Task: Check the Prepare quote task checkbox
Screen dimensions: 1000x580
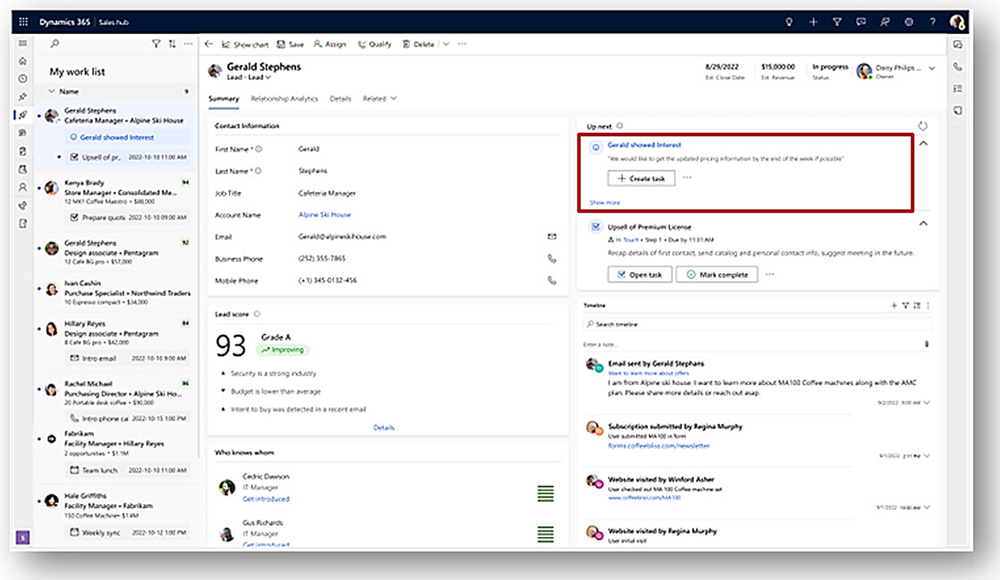Action: pyautogui.click(x=73, y=217)
